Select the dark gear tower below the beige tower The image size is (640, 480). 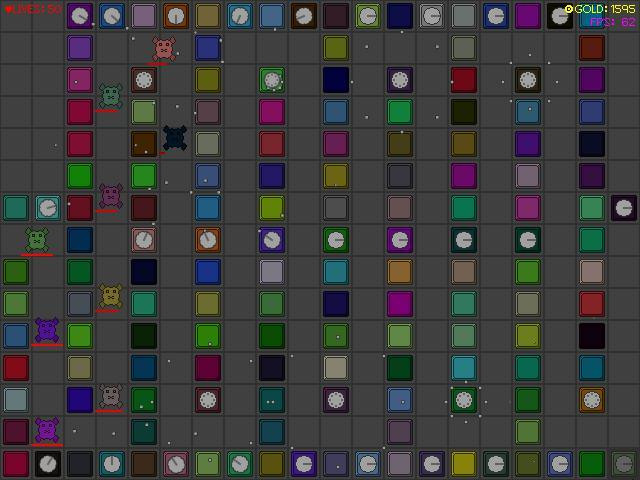(336, 400)
